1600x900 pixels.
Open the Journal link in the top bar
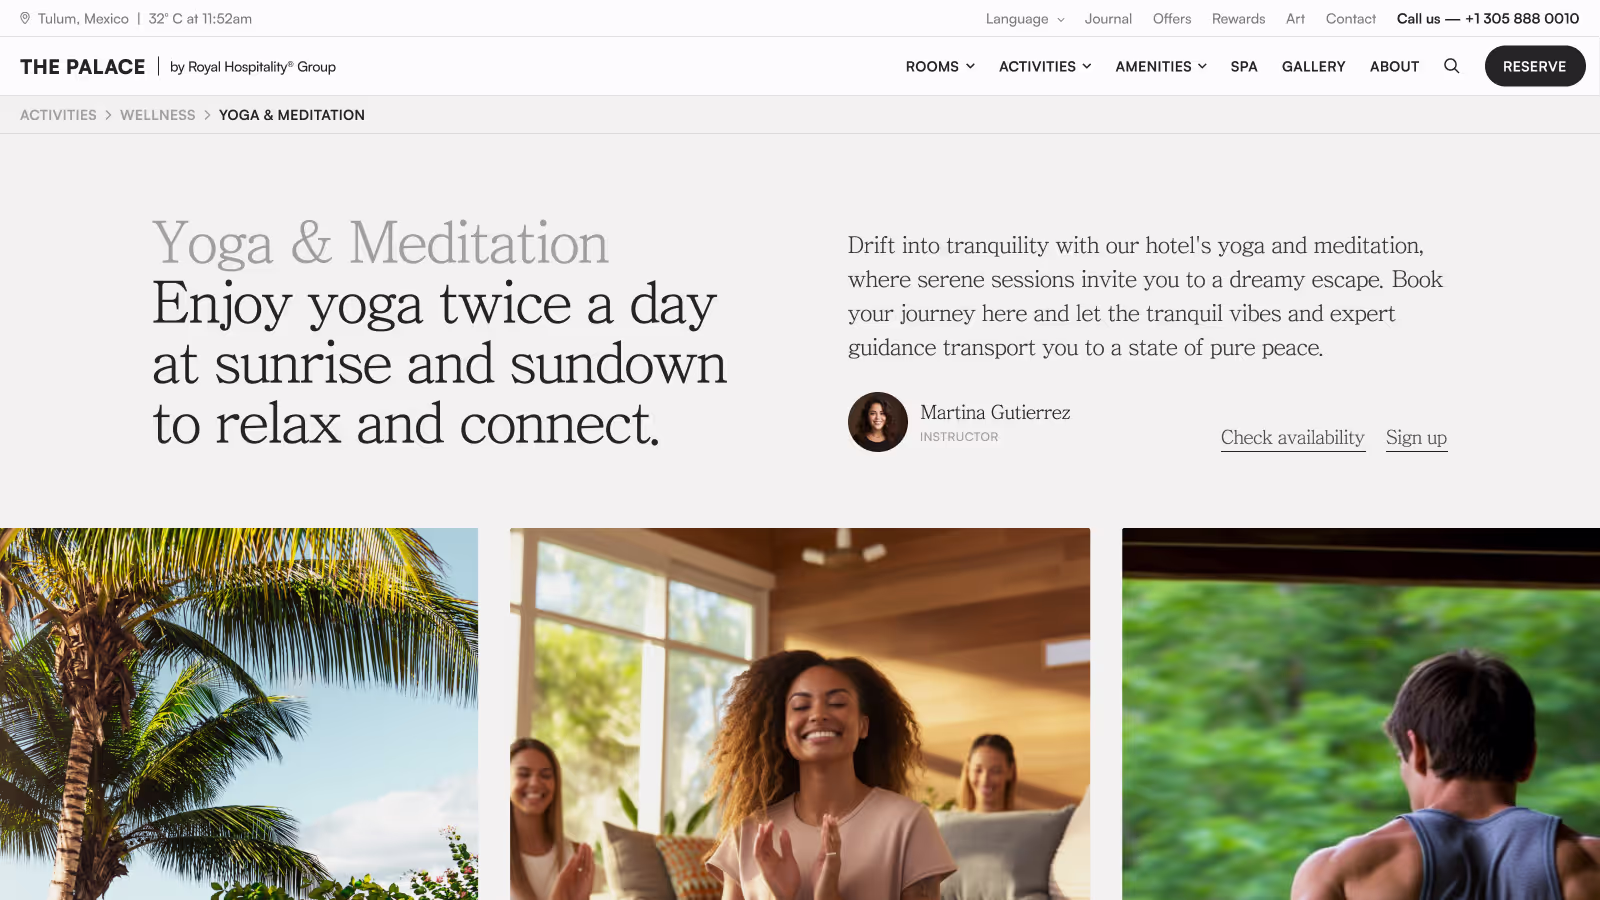click(1108, 18)
